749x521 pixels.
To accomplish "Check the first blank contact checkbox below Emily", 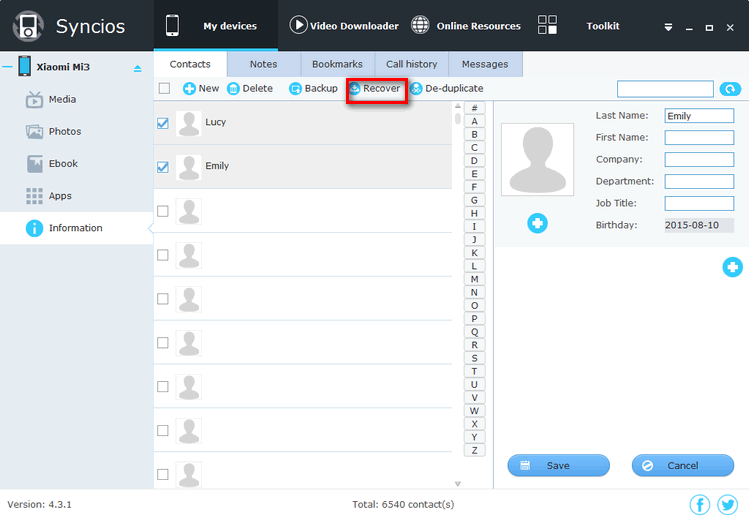I will (163, 211).
